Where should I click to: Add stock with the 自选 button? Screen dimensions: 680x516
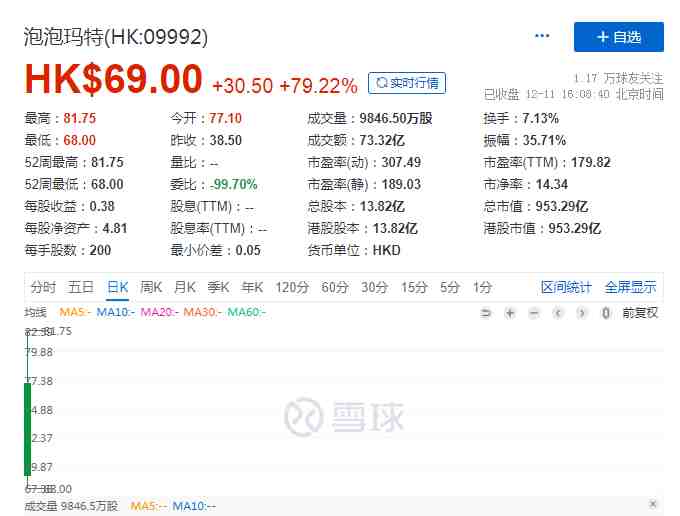(618, 37)
